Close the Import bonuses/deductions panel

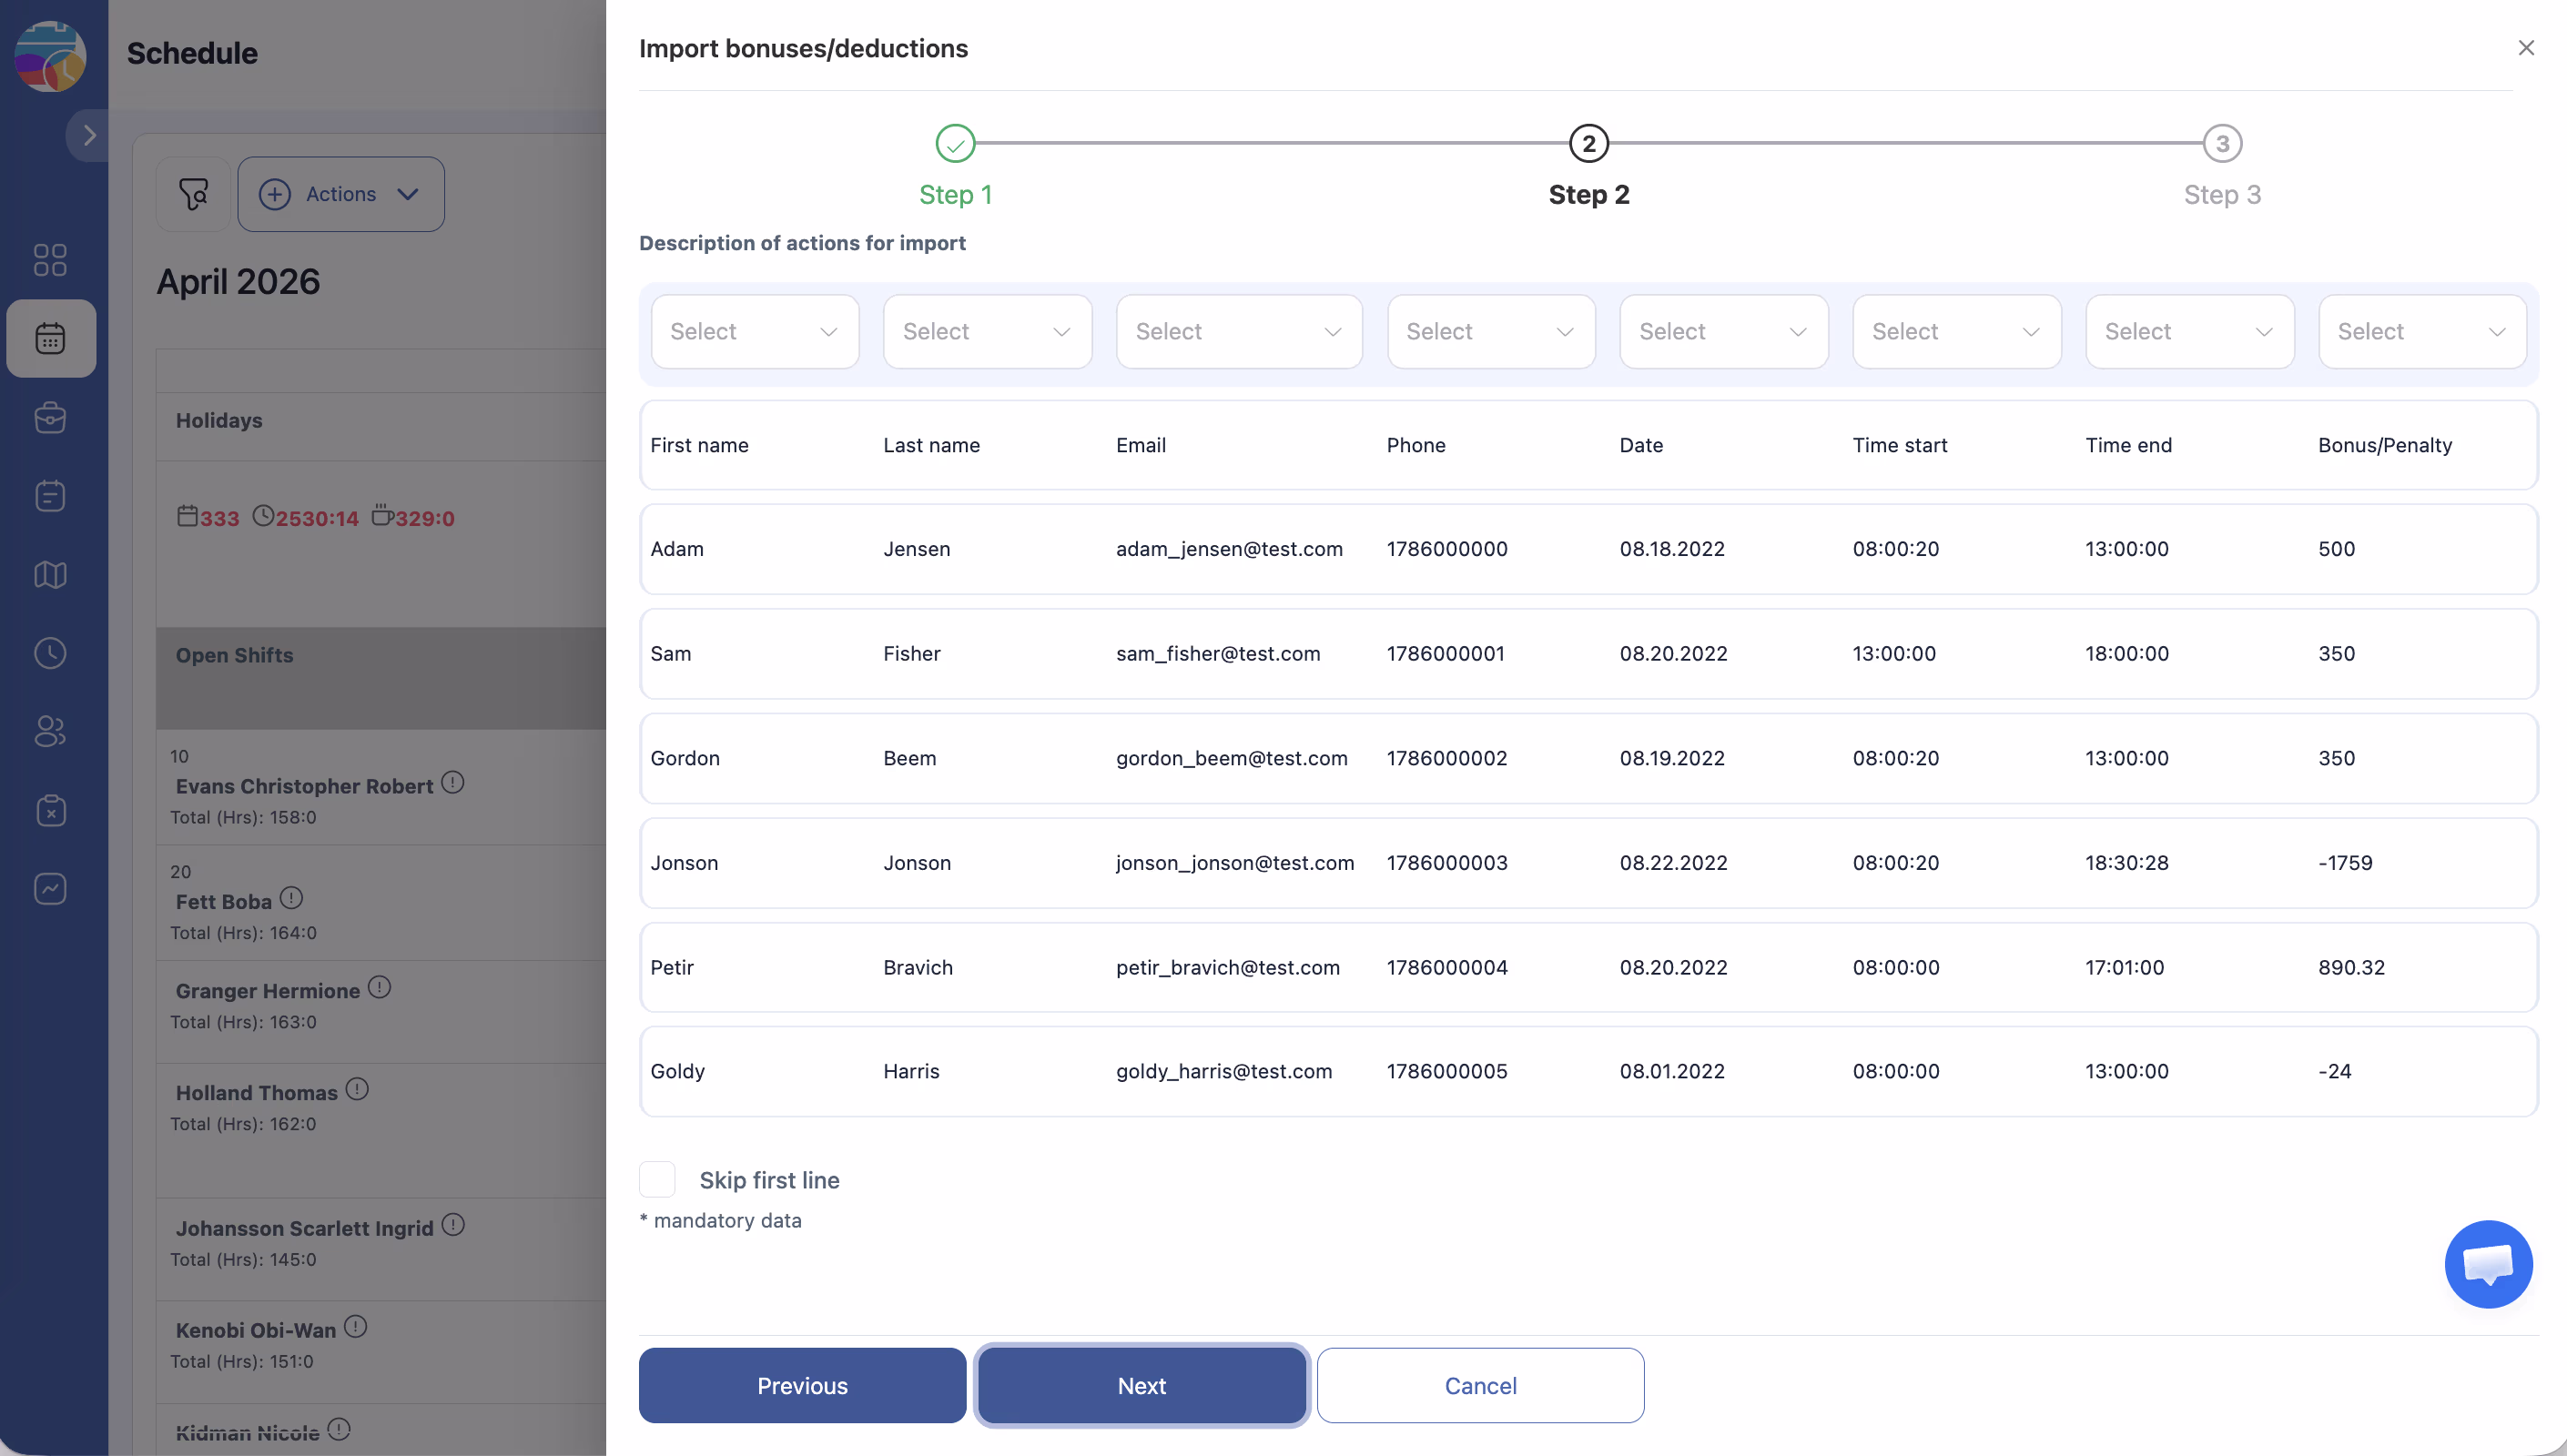(x=2525, y=48)
